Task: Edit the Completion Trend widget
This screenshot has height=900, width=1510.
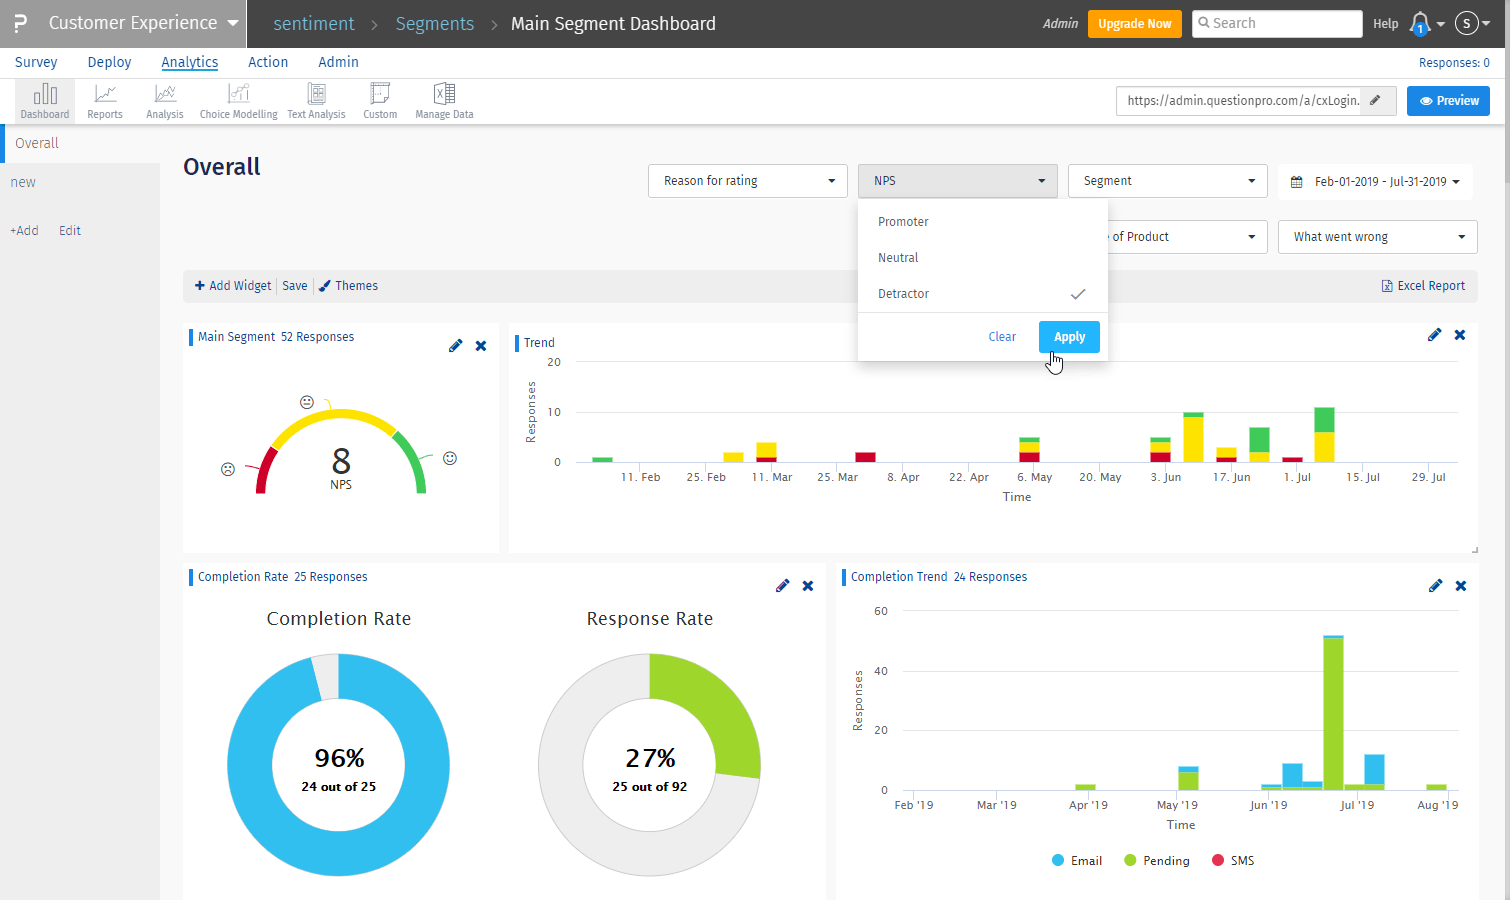Action: coord(1435,586)
